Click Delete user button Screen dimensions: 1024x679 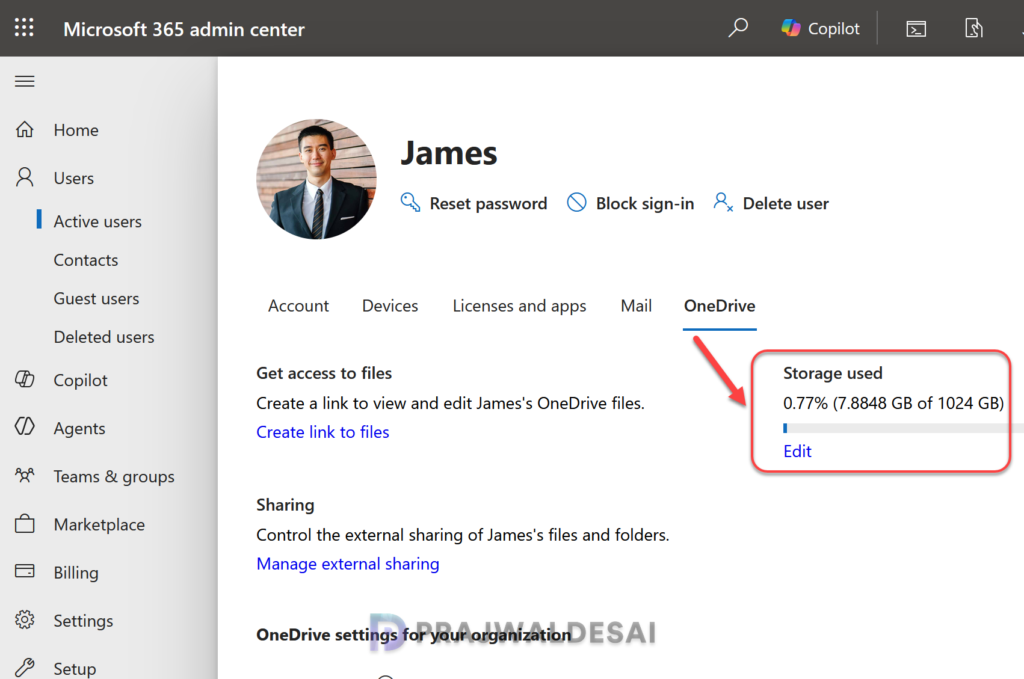(x=771, y=203)
